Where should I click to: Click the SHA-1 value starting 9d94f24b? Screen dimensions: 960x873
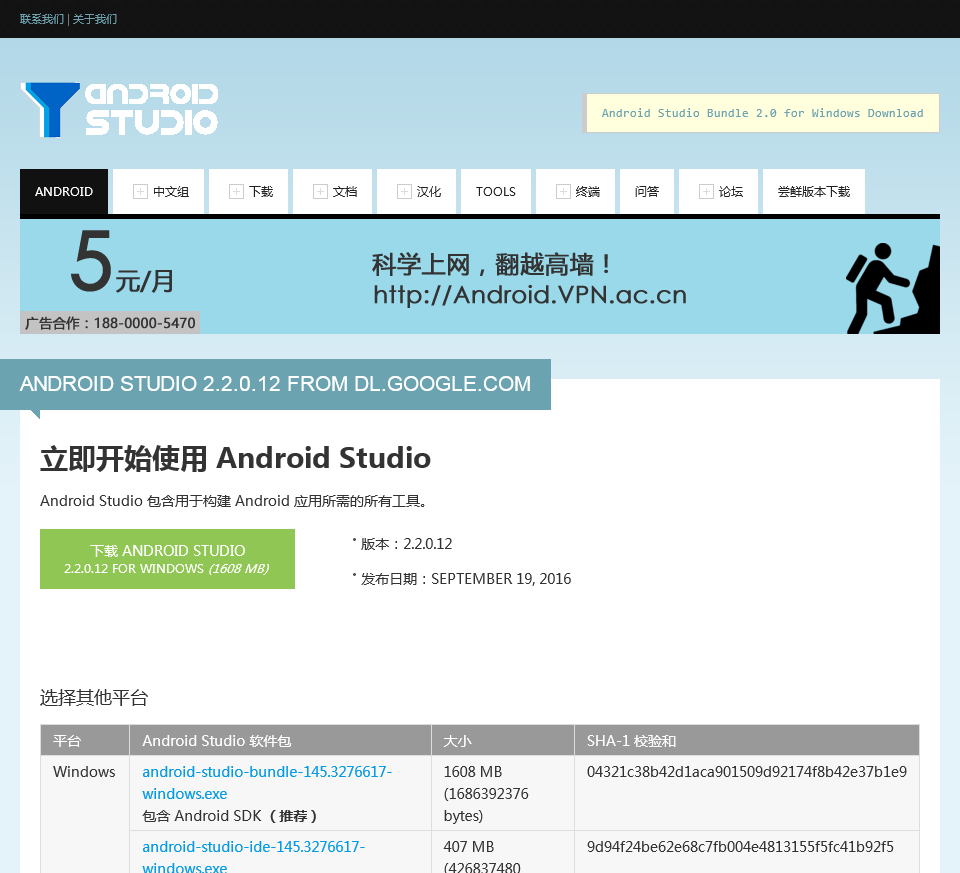pos(740,847)
